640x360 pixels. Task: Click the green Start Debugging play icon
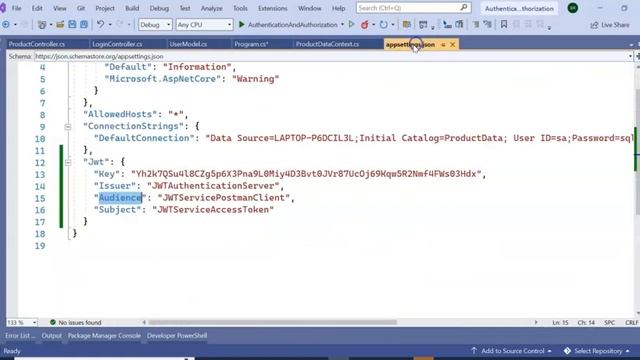coord(242,24)
